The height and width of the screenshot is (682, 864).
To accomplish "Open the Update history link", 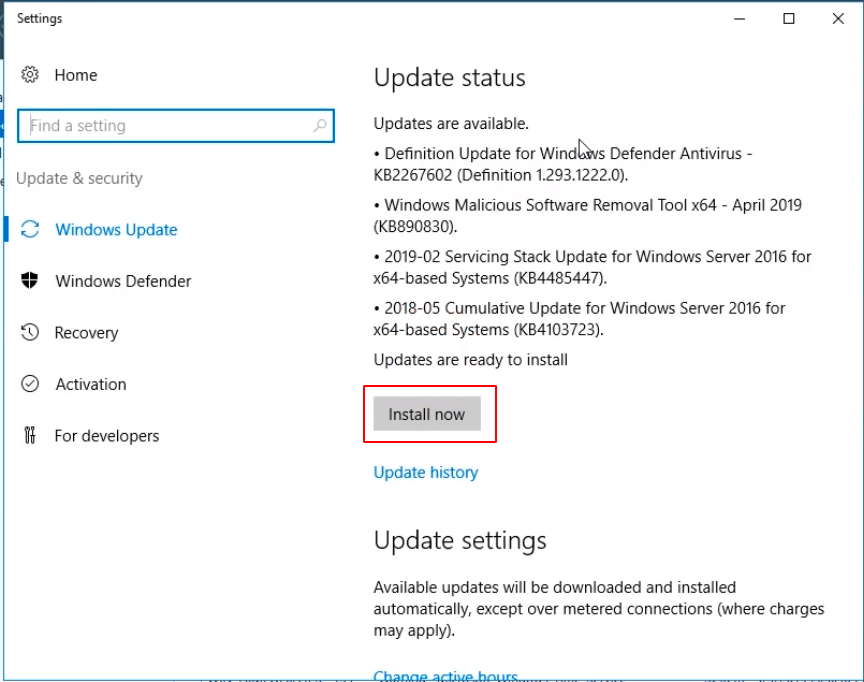I will point(426,472).
